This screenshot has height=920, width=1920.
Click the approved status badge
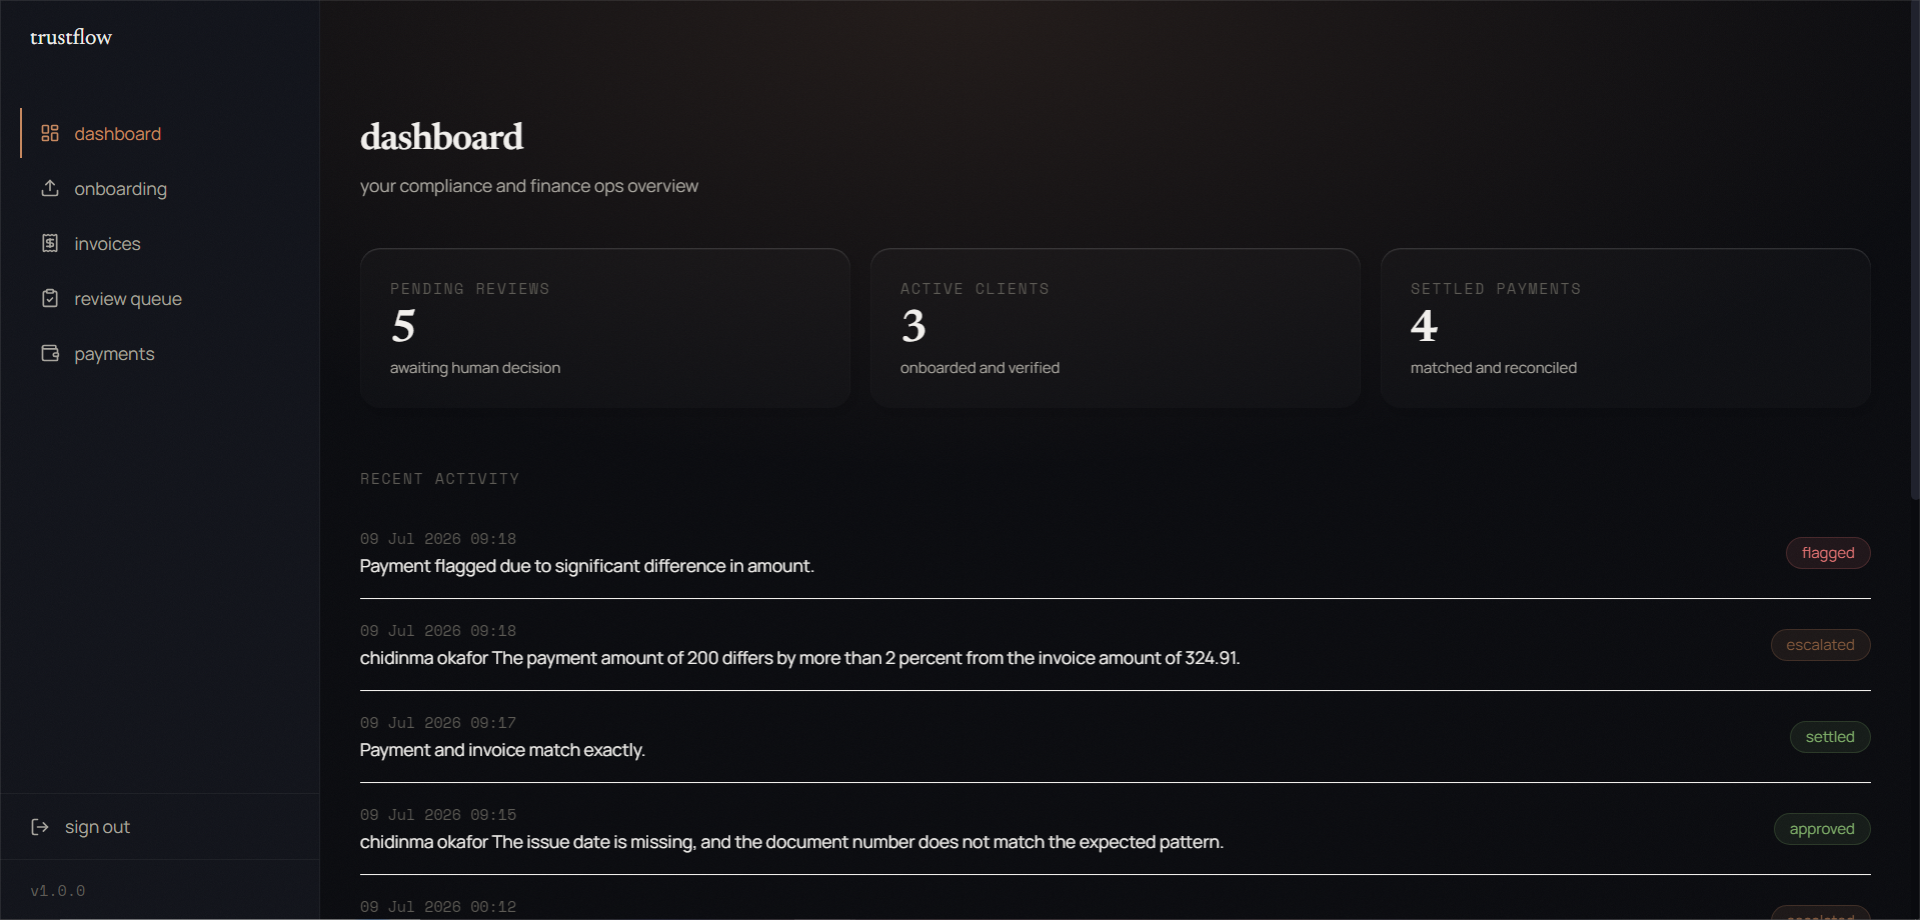(1822, 829)
